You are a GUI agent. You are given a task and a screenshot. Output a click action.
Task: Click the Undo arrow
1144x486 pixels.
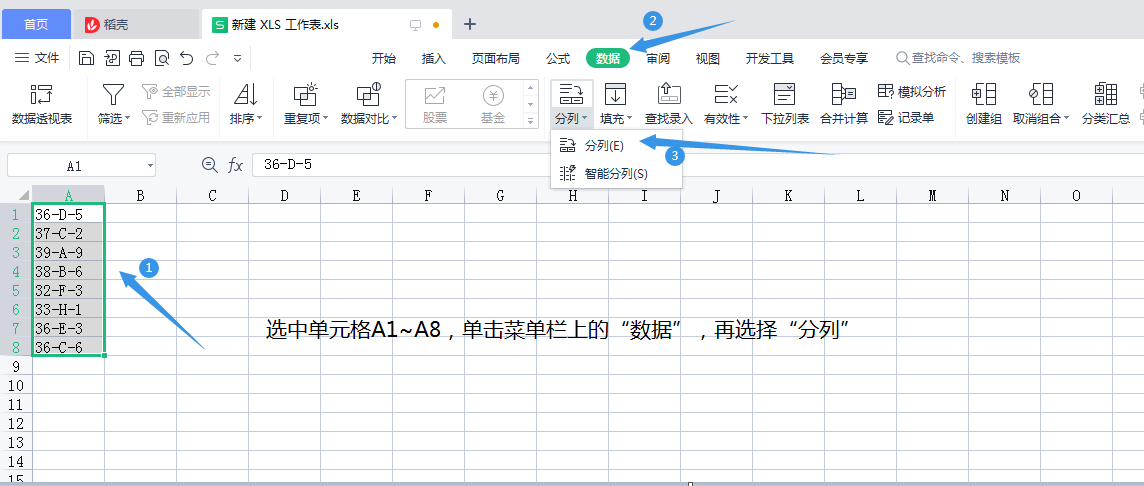pyautogui.click(x=187, y=58)
